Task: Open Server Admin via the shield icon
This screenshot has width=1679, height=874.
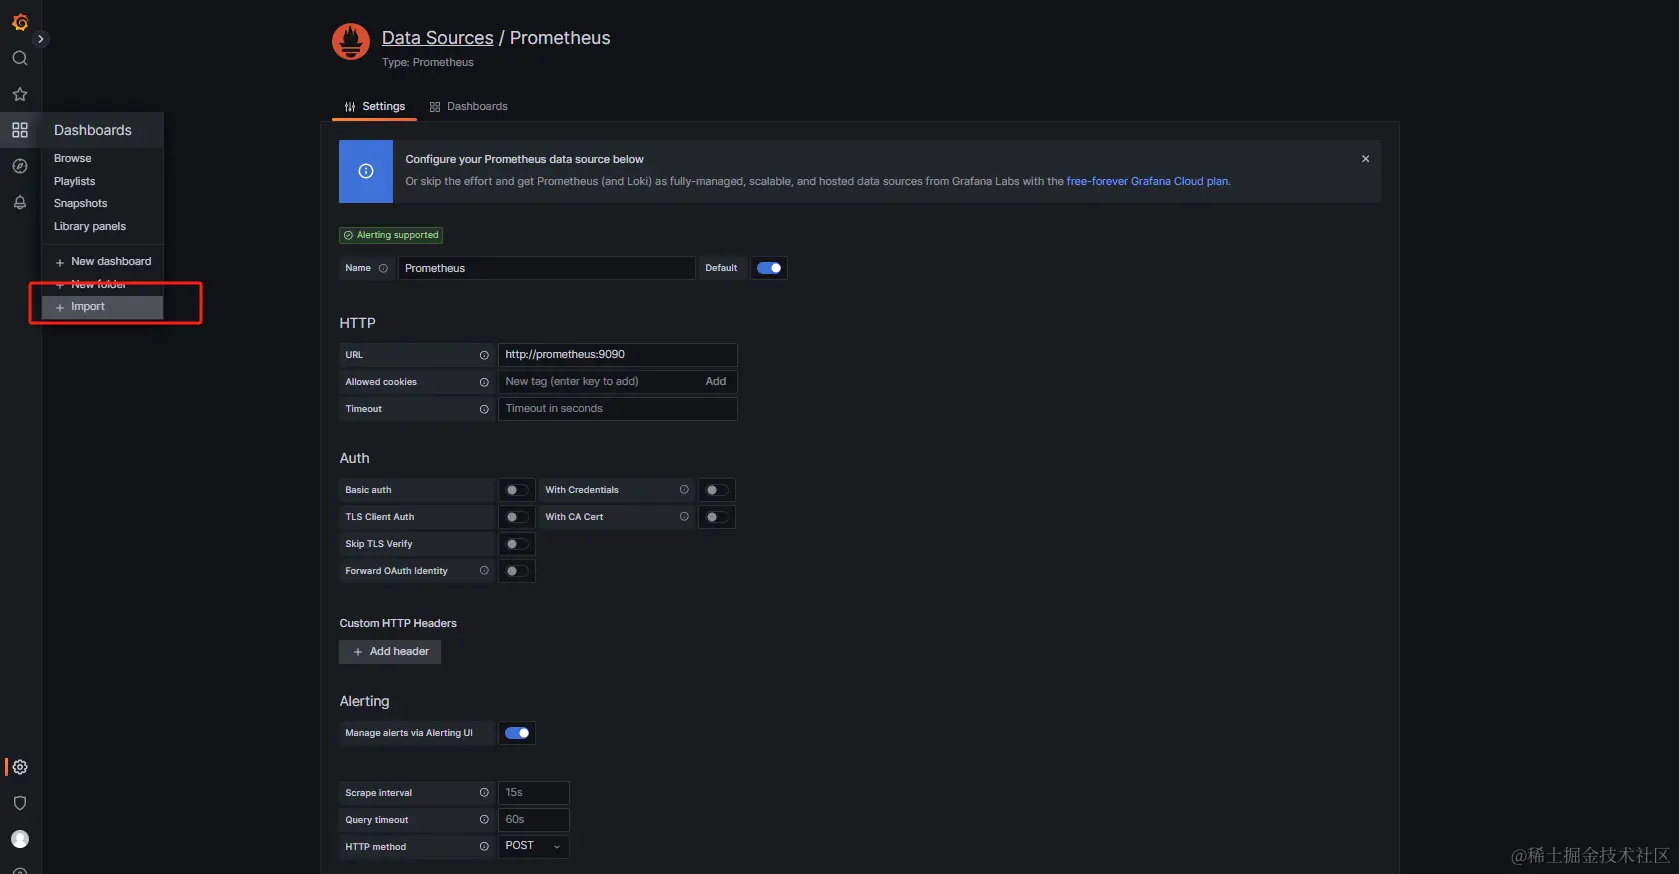Action: coord(20,803)
